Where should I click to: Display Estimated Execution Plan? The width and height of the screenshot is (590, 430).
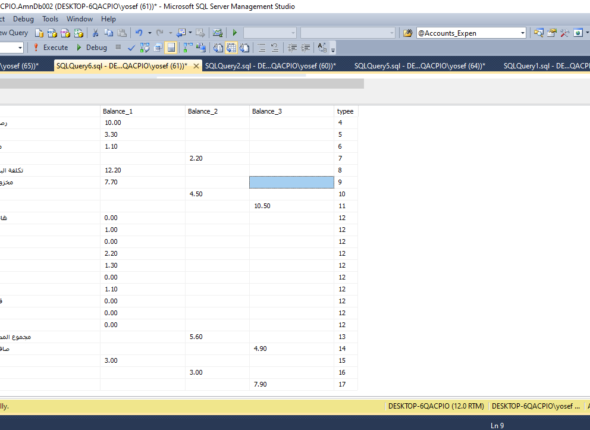tap(144, 48)
